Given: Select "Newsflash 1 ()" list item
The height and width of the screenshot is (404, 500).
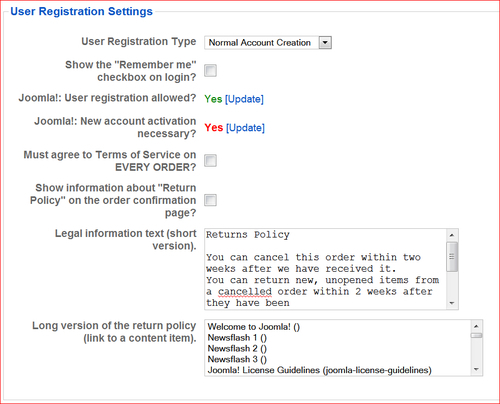Looking at the screenshot, I should tap(337, 338).
